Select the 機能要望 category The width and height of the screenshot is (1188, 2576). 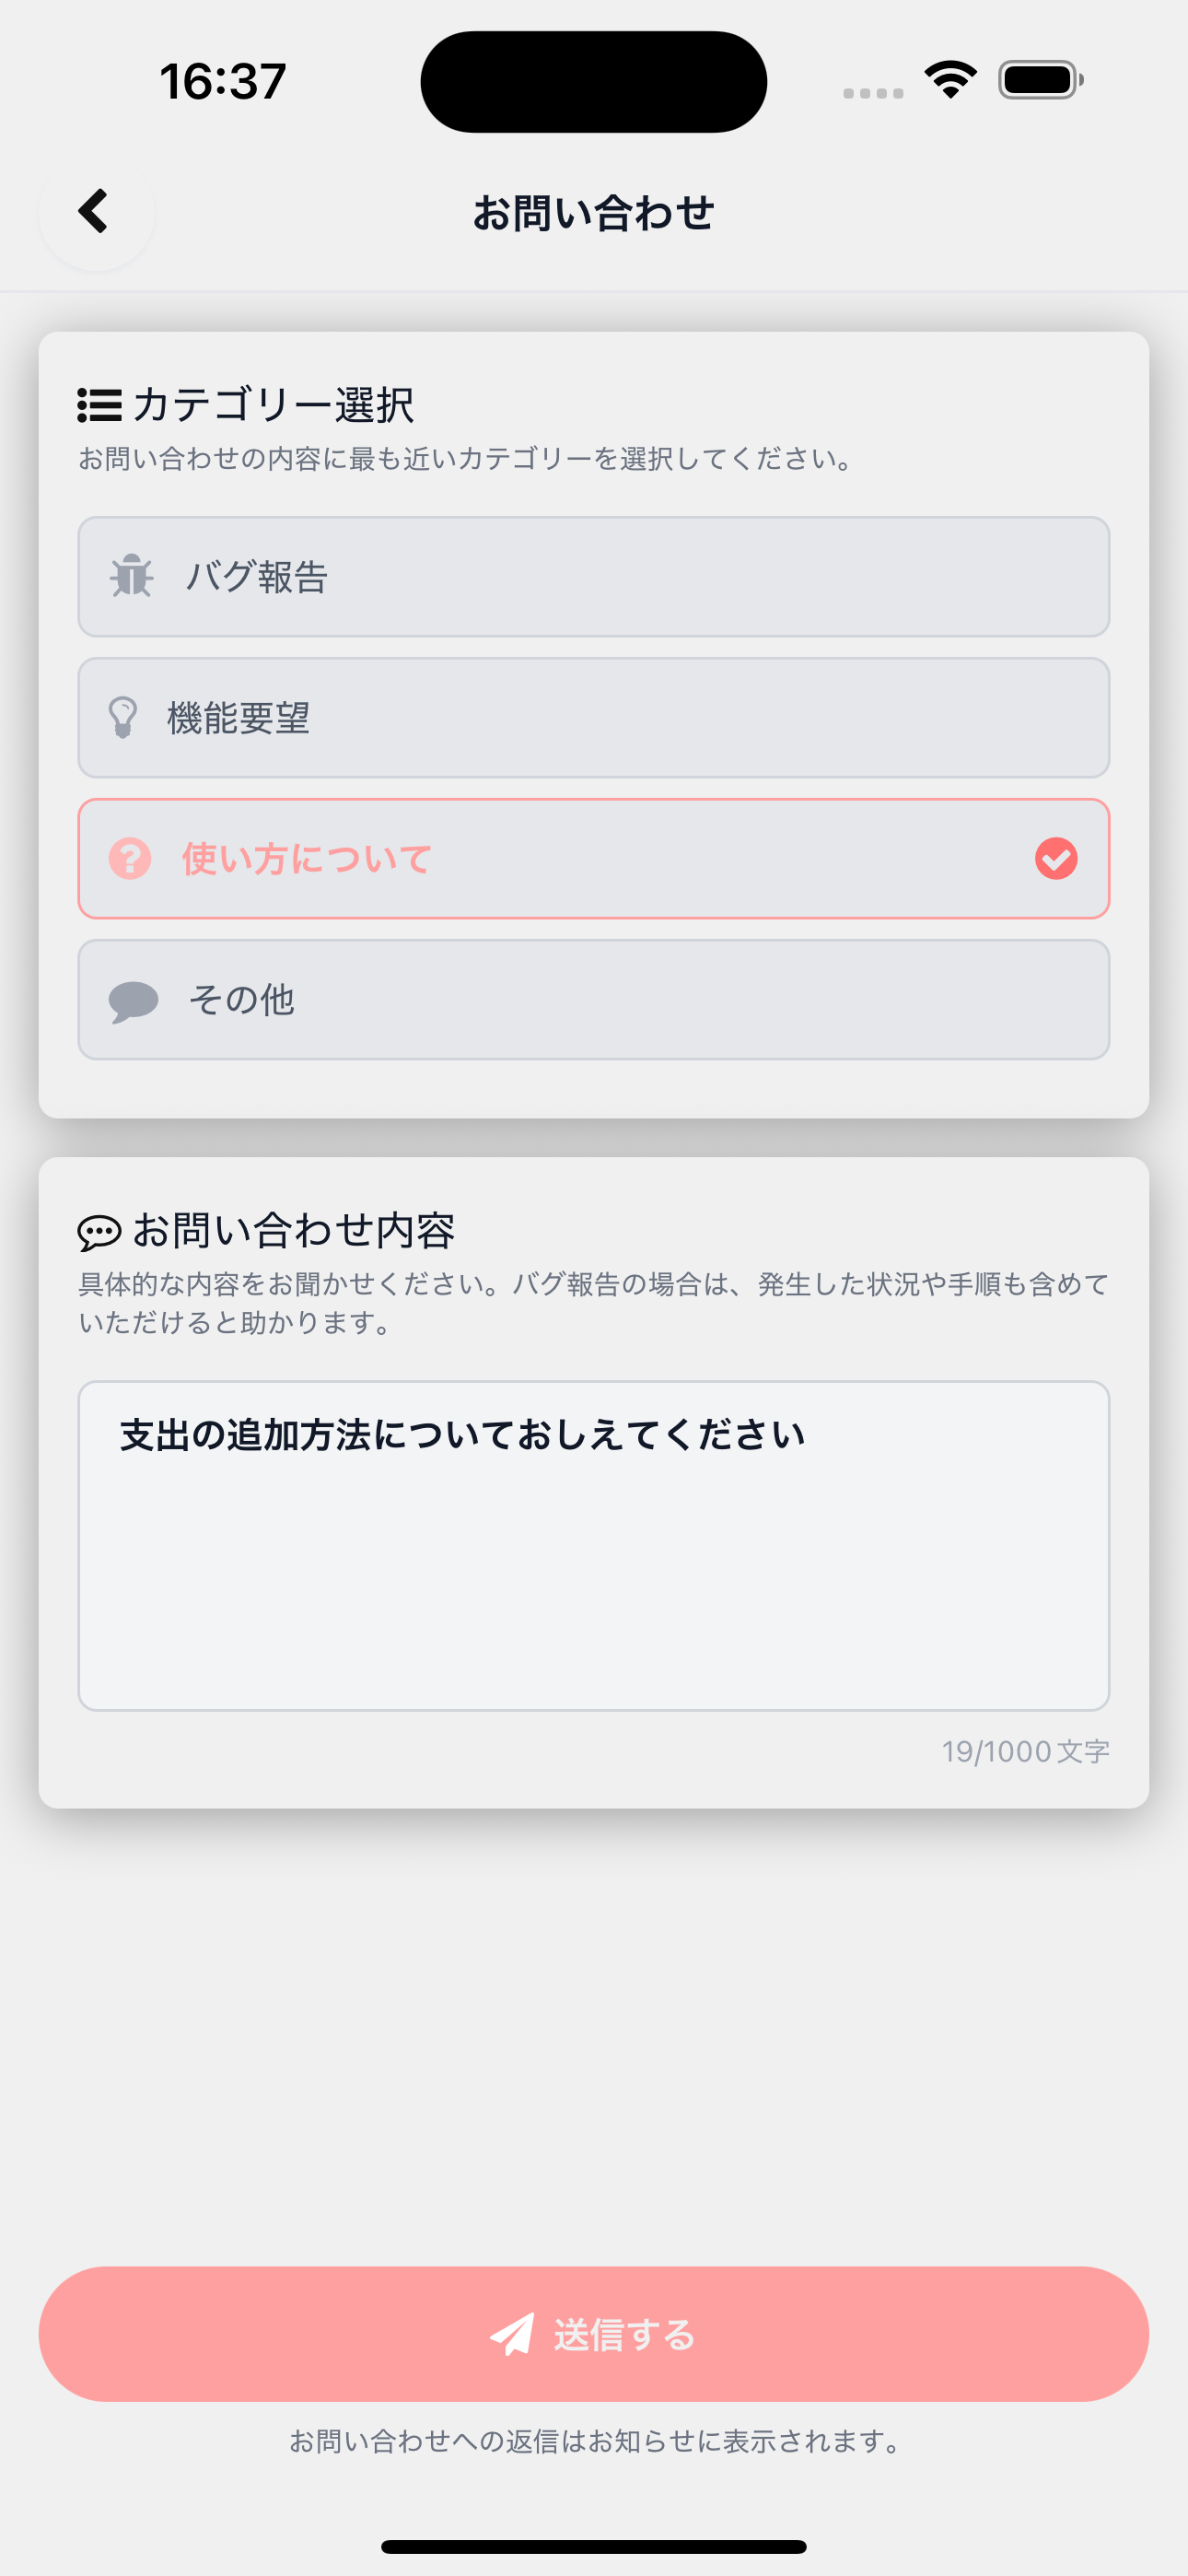(x=594, y=717)
